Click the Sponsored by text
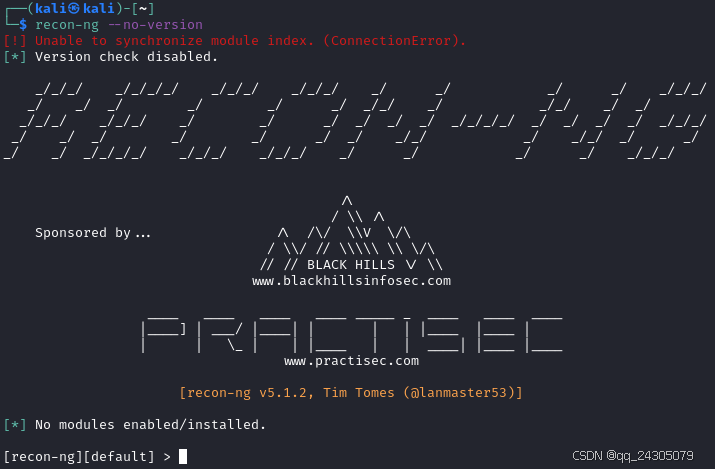Viewport: 715px width, 469px height. coord(93,233)
